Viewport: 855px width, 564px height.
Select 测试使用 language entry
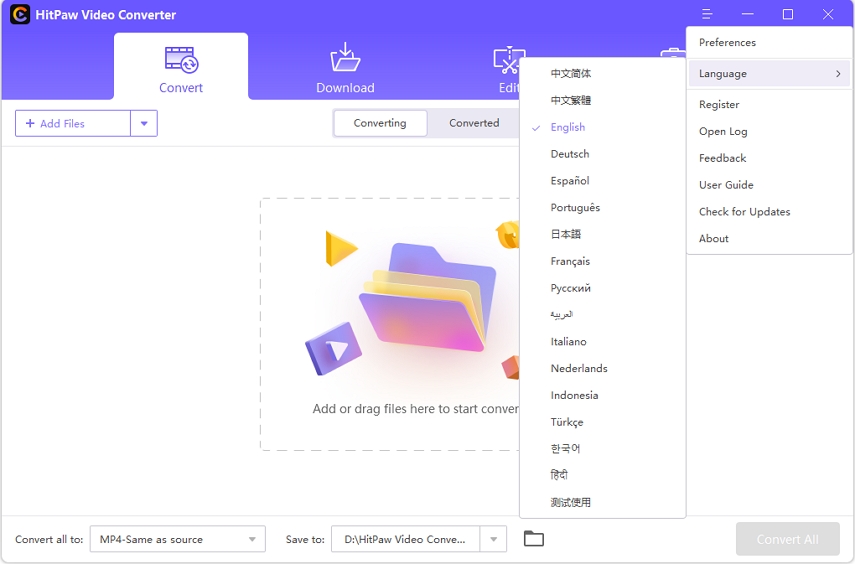tap(603, 502)
